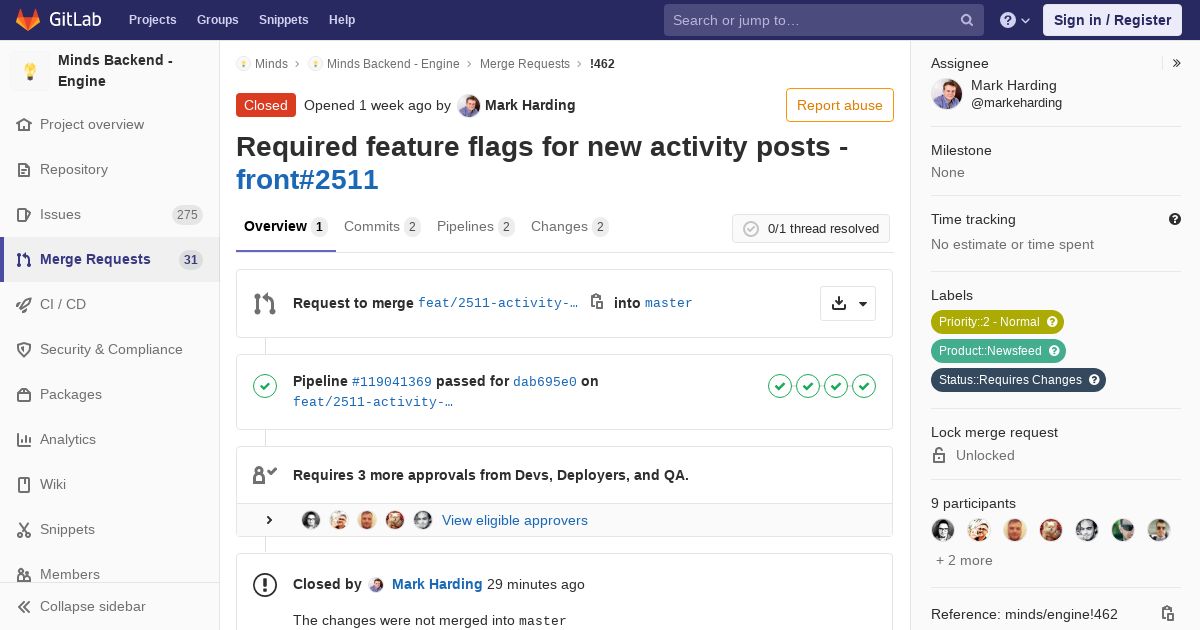Expand the eligible approvers list
This screenshot has height=630, width=1200.
[x=269, y=520]
